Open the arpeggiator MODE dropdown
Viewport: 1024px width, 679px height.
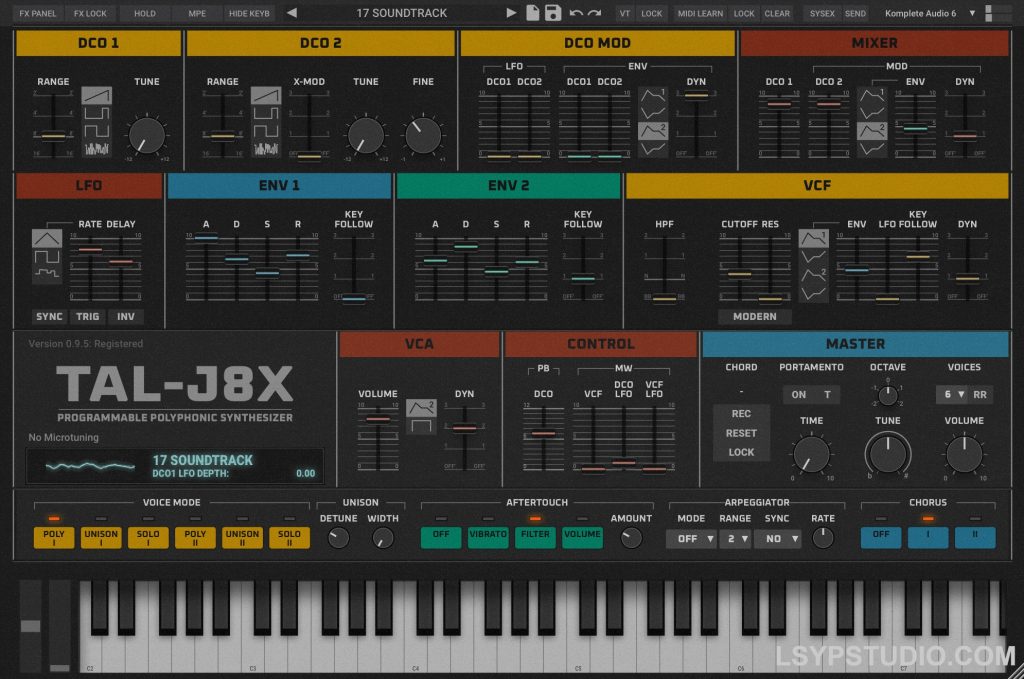click(690, 537)
